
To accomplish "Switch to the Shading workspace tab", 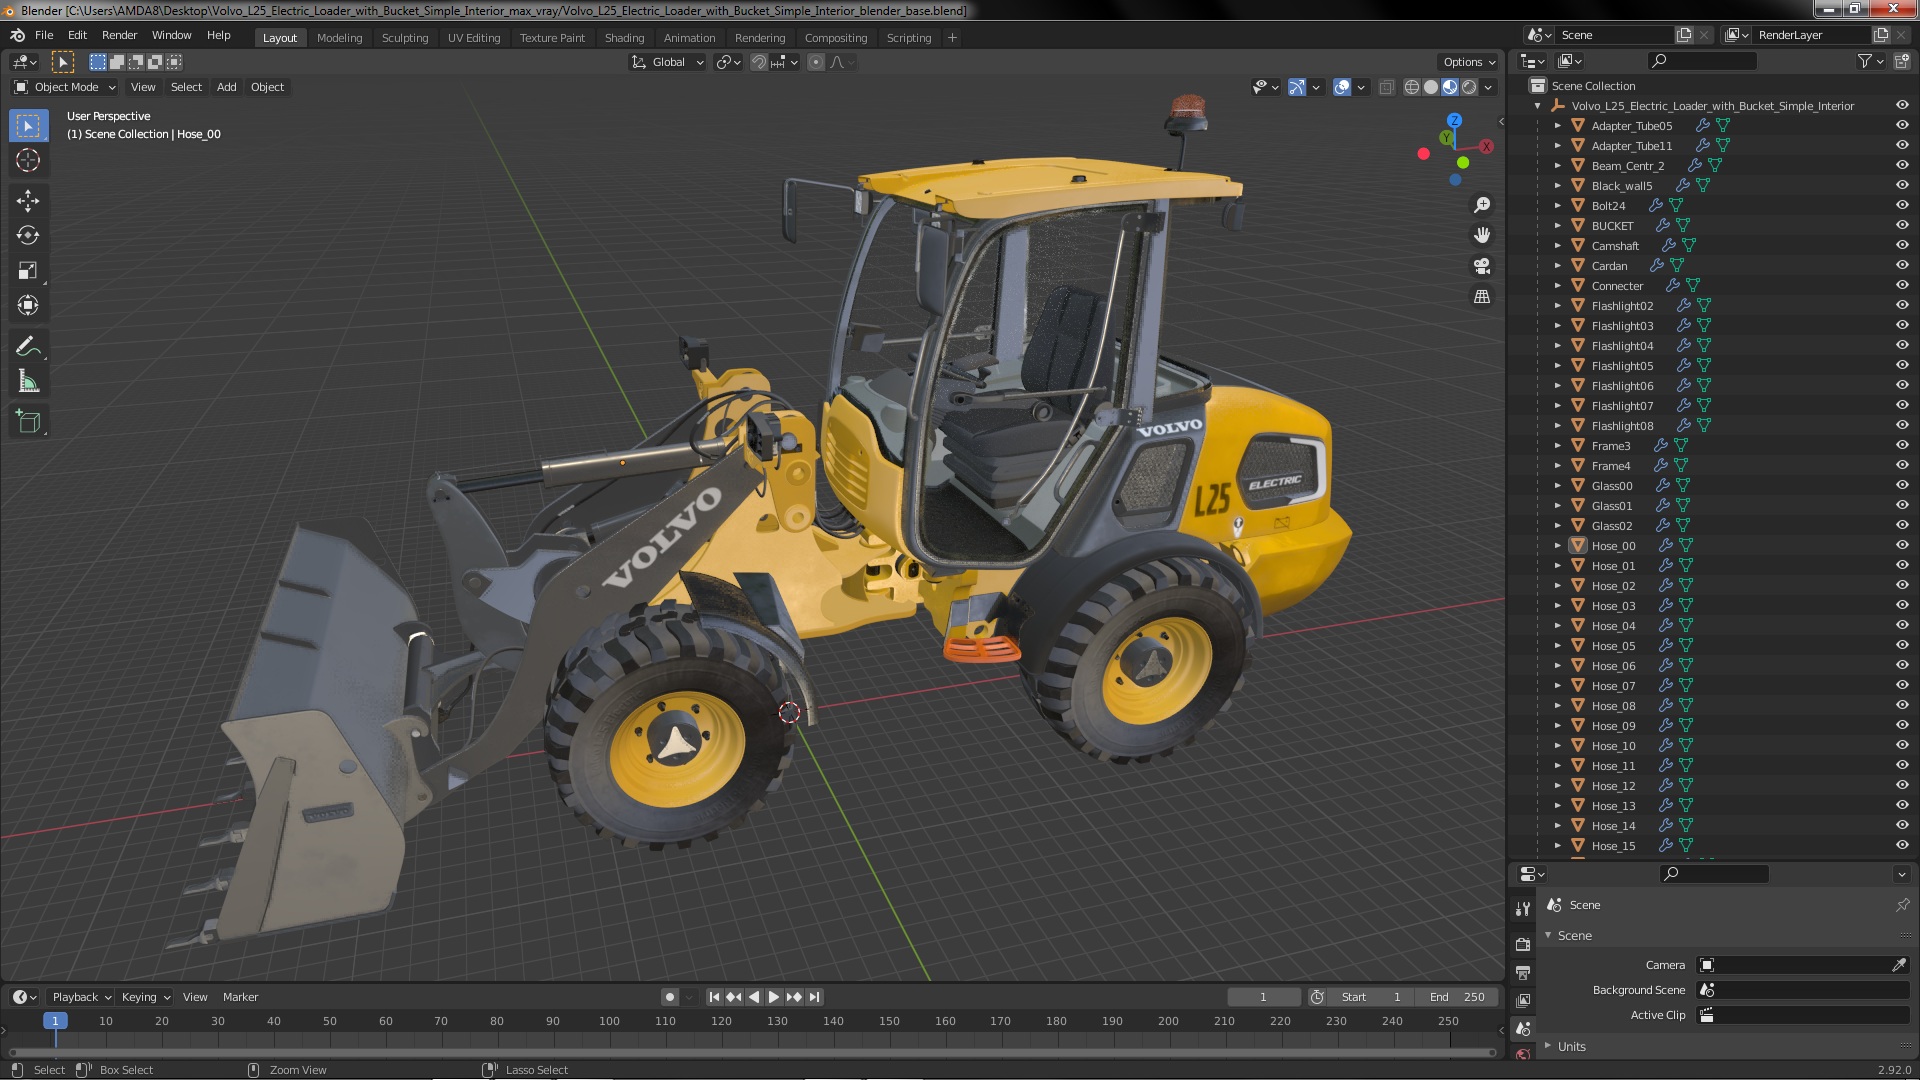I will [624, 37].
